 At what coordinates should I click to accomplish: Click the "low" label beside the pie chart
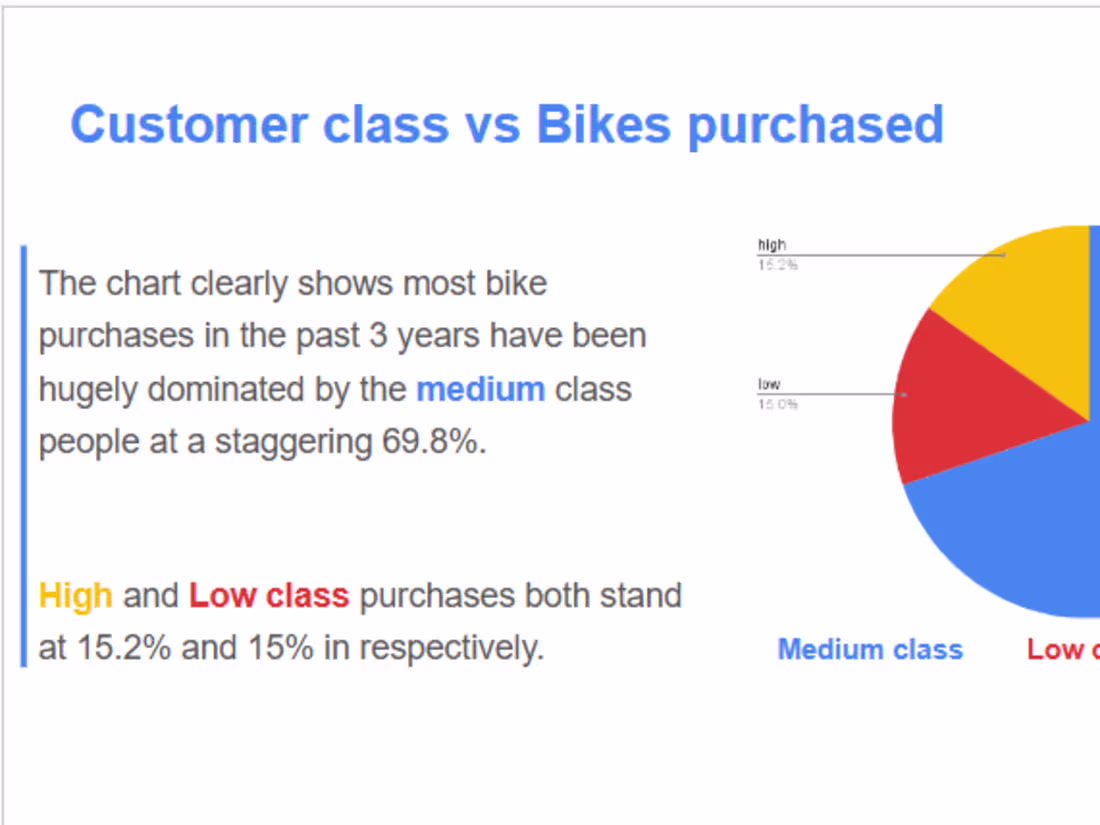coord(769,385)
